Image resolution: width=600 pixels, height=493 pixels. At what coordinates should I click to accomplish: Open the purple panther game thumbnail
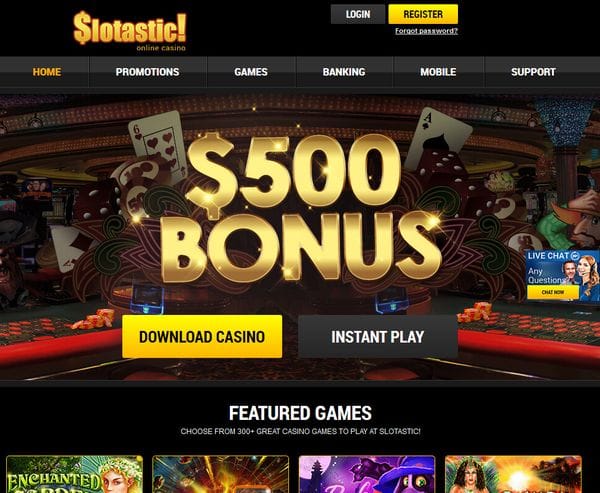point(367,474)
